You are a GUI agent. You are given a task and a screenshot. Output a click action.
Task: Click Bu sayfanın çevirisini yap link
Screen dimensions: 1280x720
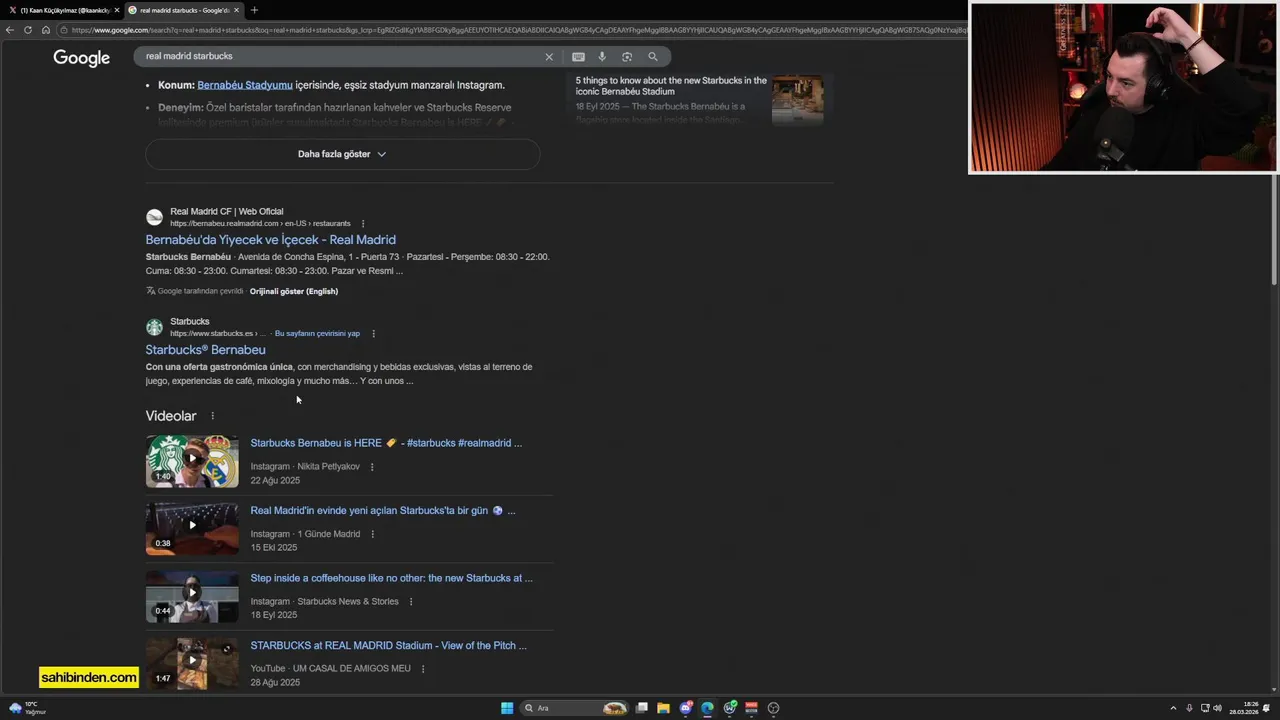(317, 333)
